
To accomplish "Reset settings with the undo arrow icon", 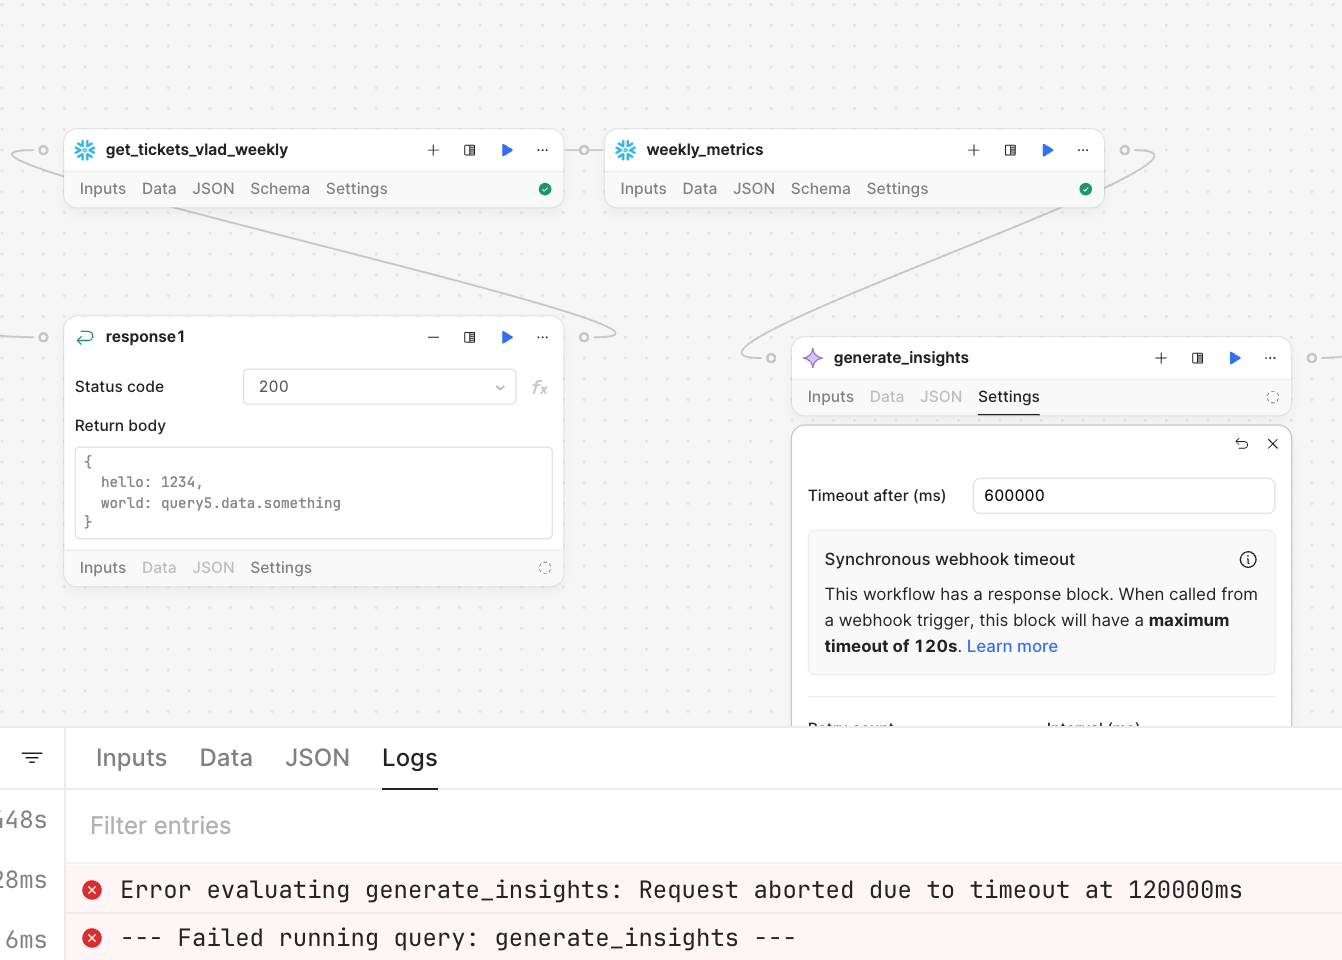I will pyautogui.click(x=1241, y=444).
